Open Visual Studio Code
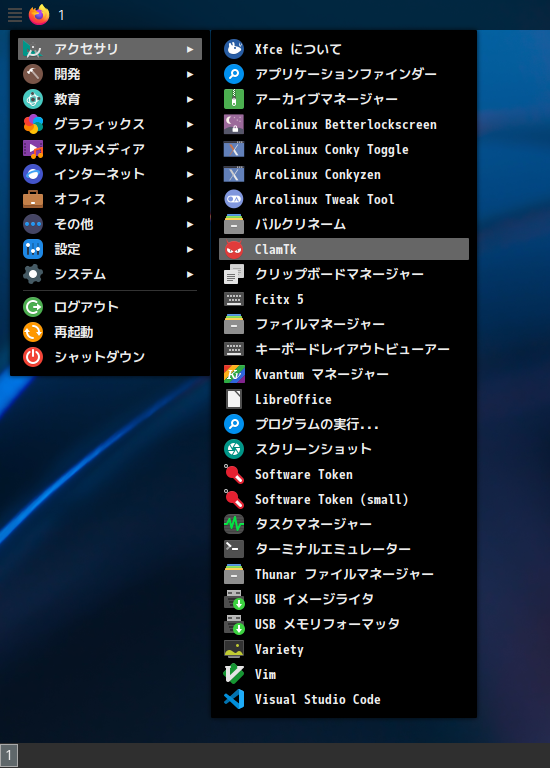 click(344, 699)
